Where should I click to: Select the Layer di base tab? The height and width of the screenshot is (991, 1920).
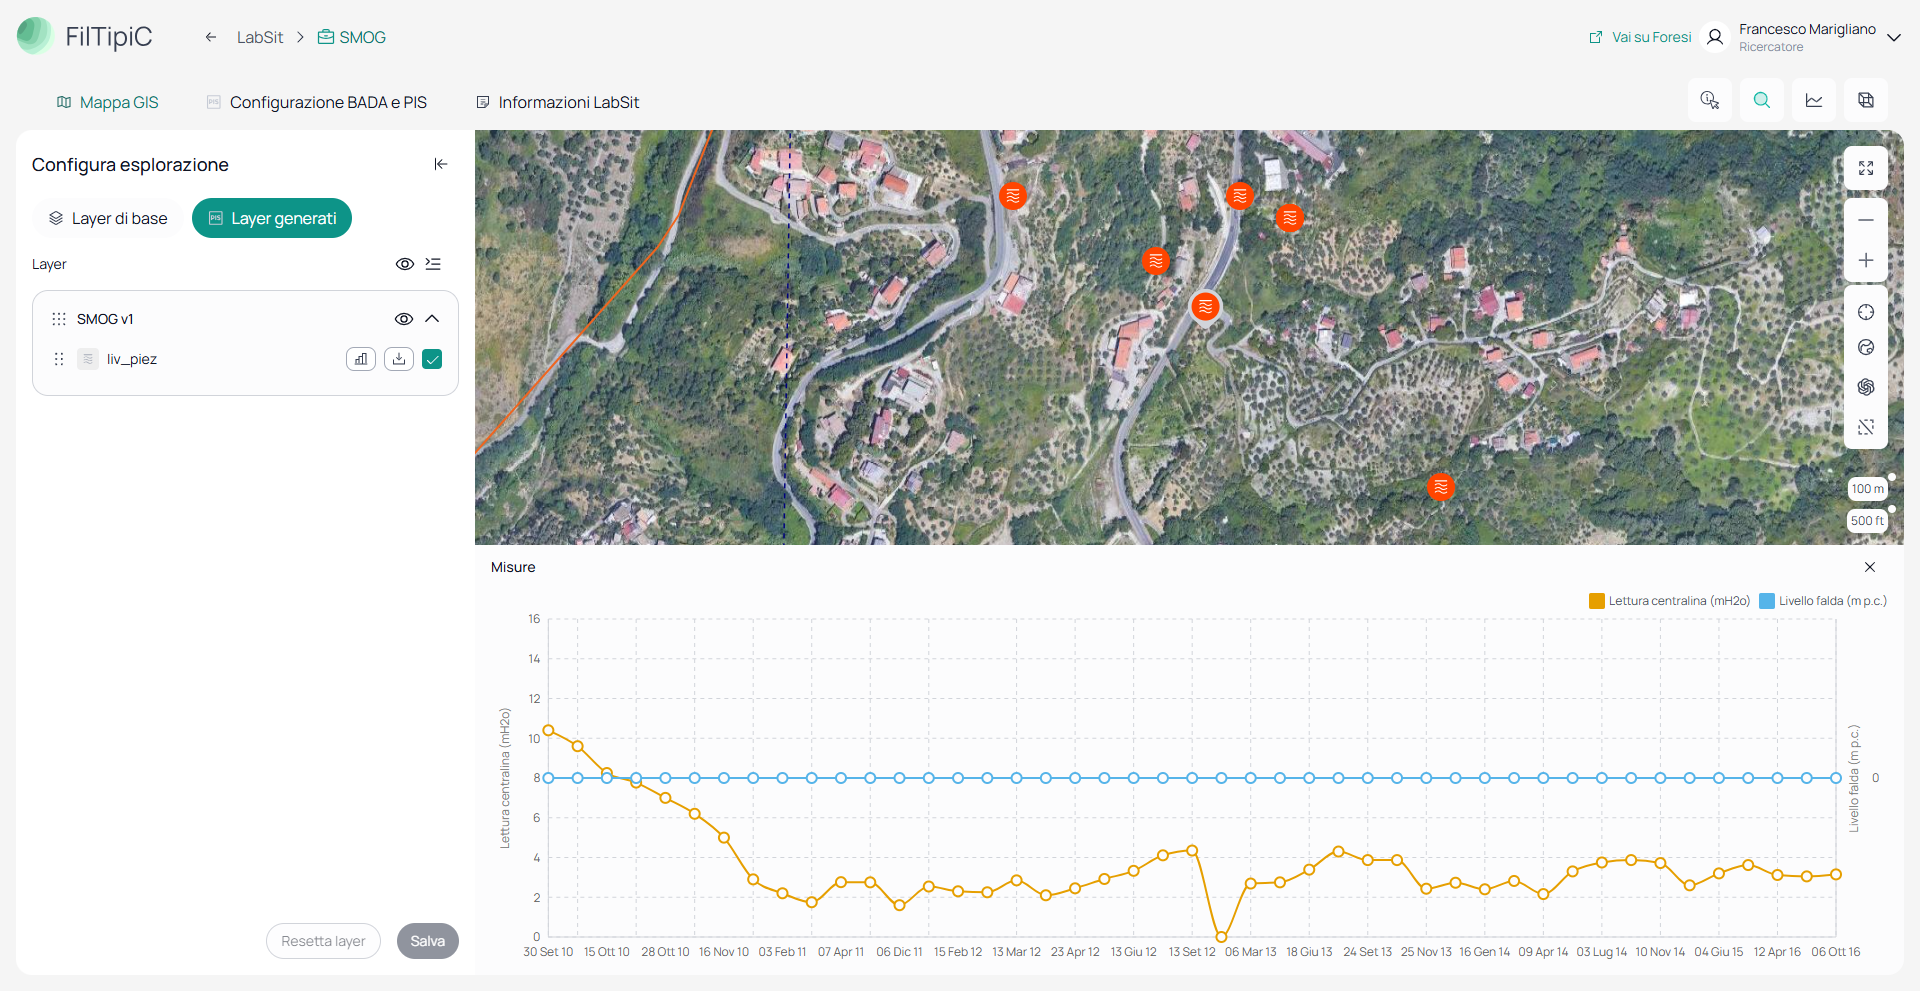click(x=108, y=218)
